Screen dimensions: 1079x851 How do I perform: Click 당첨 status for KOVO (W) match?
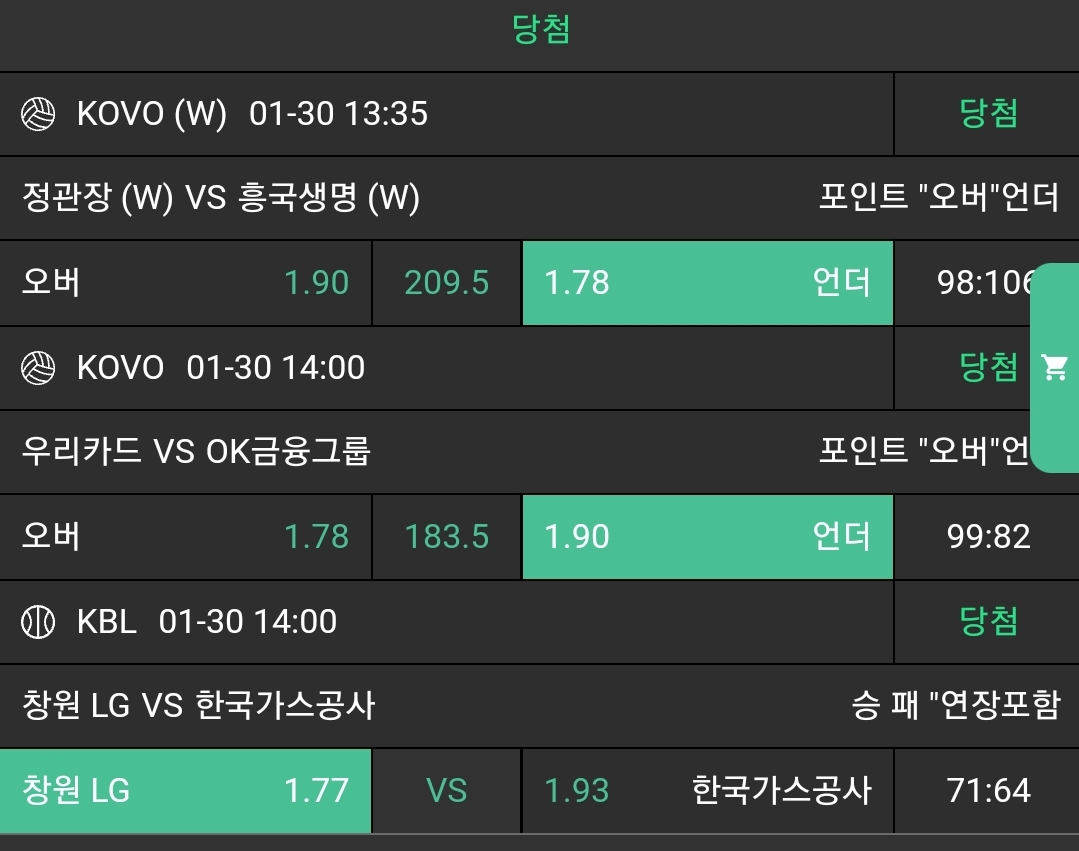988,114
